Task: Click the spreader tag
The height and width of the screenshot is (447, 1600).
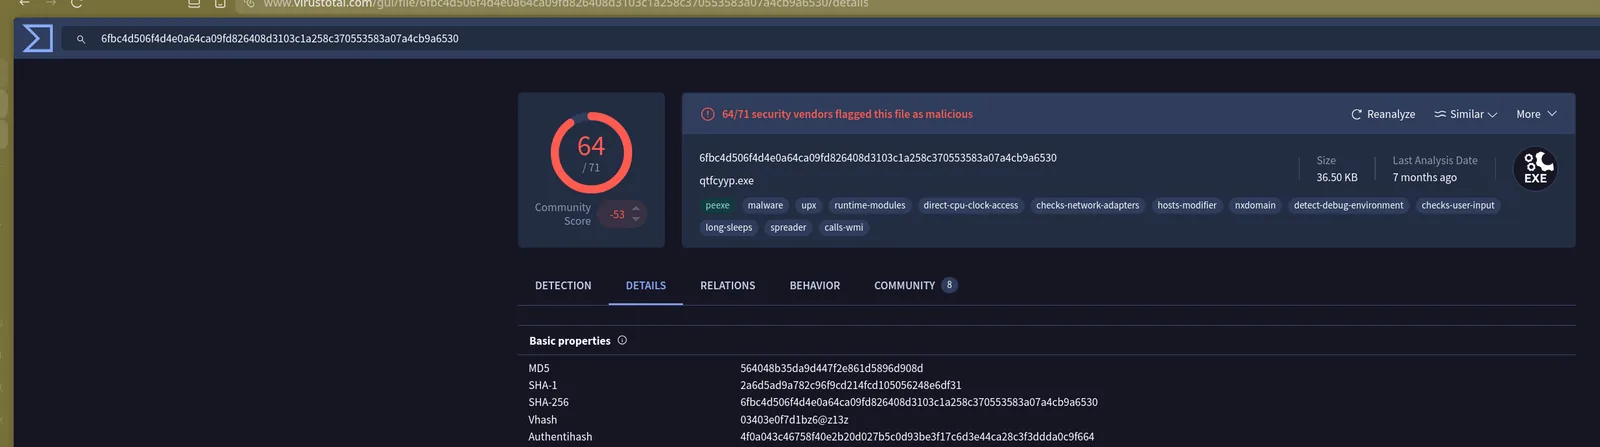Action: click(788, 227)
